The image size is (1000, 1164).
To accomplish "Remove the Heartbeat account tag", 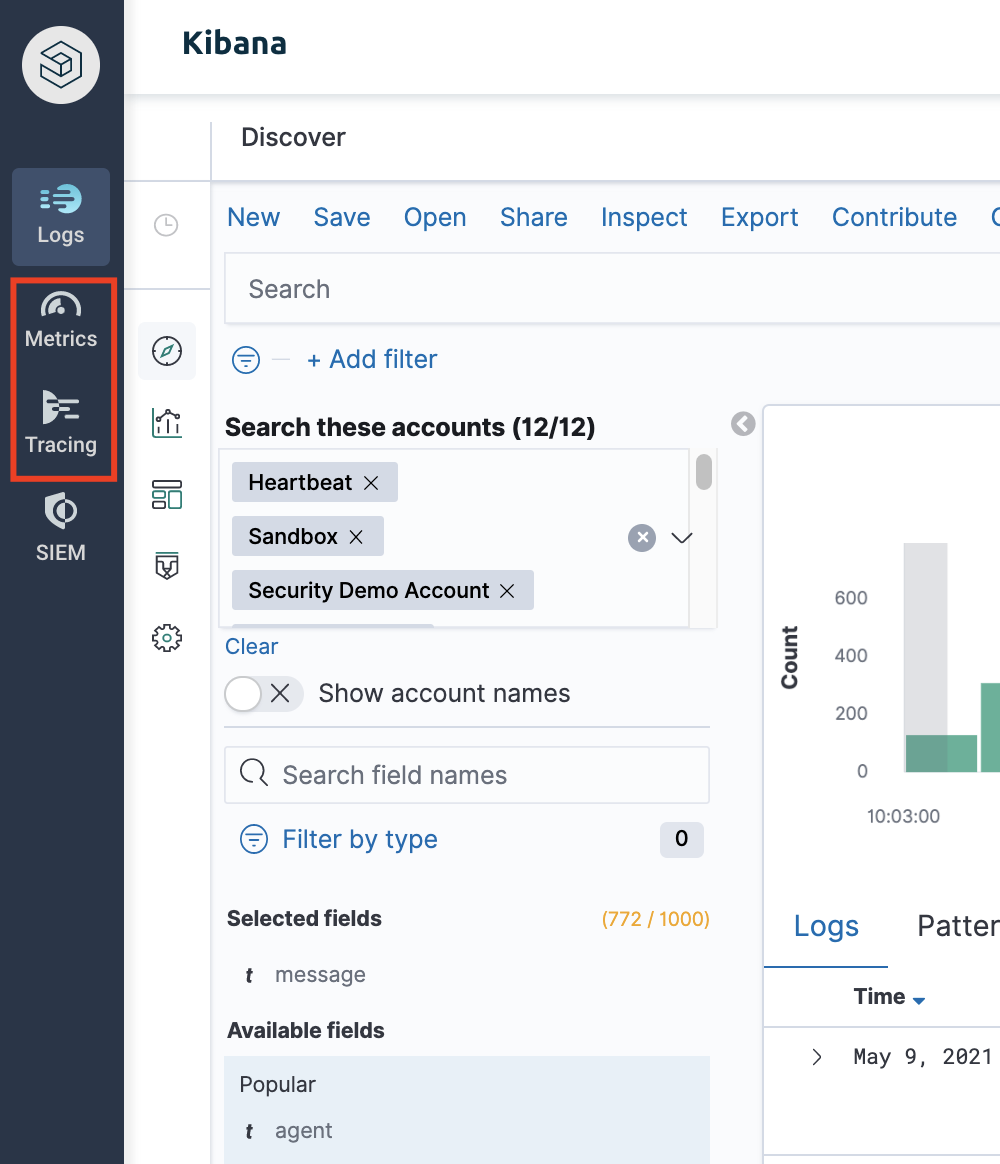I will pos(371,483).
